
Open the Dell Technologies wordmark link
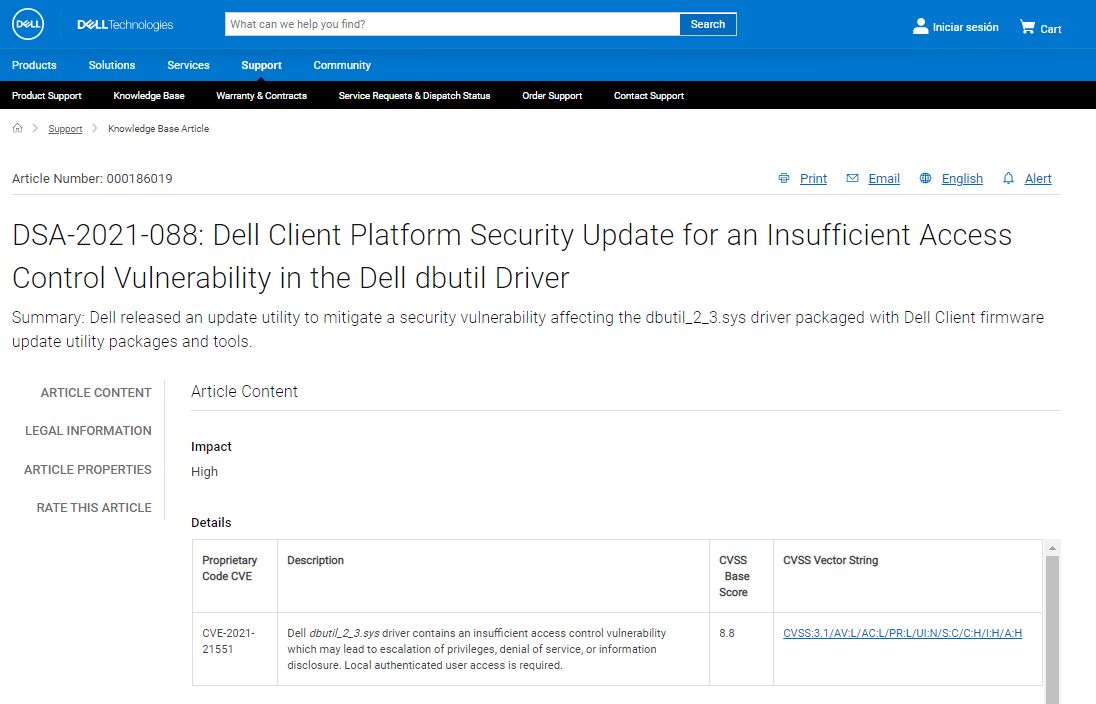(x=125, y=24)
